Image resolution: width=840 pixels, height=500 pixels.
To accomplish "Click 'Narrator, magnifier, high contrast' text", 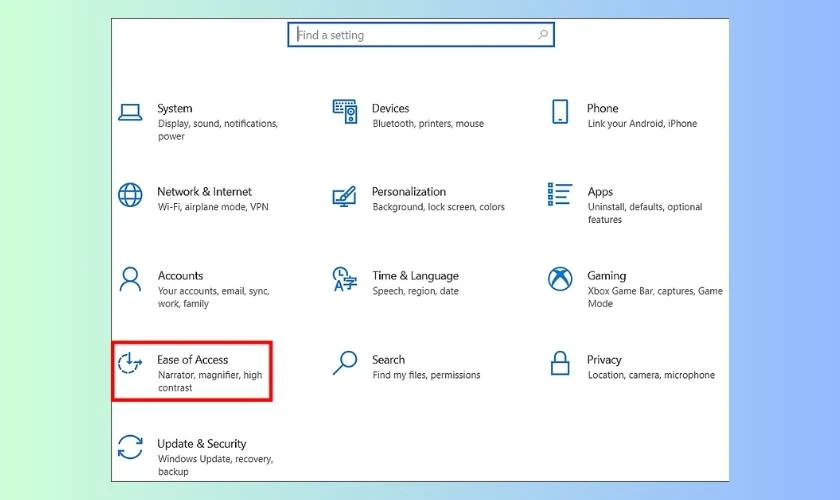I will click(210, 381).
